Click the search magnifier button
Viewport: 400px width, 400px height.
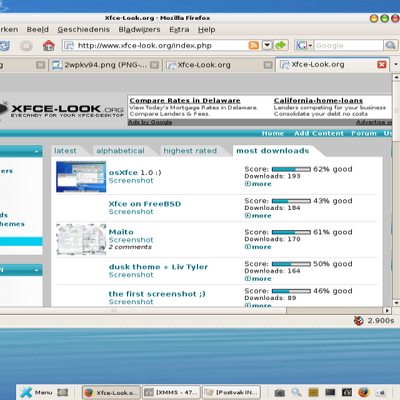point(390,45)
